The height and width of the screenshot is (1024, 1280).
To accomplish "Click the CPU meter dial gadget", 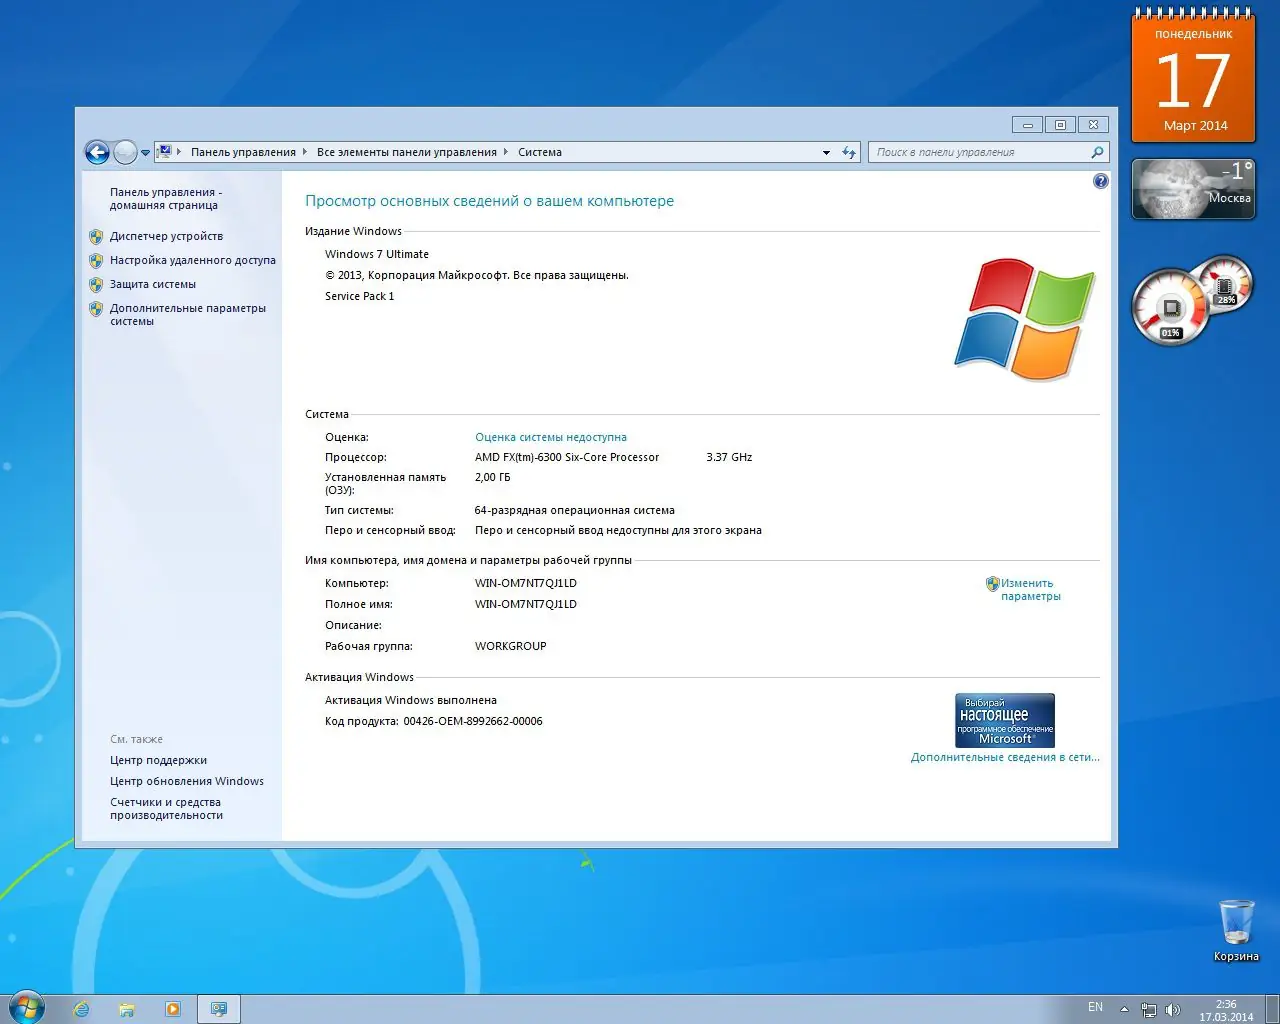I will (x=1171, y=307).
